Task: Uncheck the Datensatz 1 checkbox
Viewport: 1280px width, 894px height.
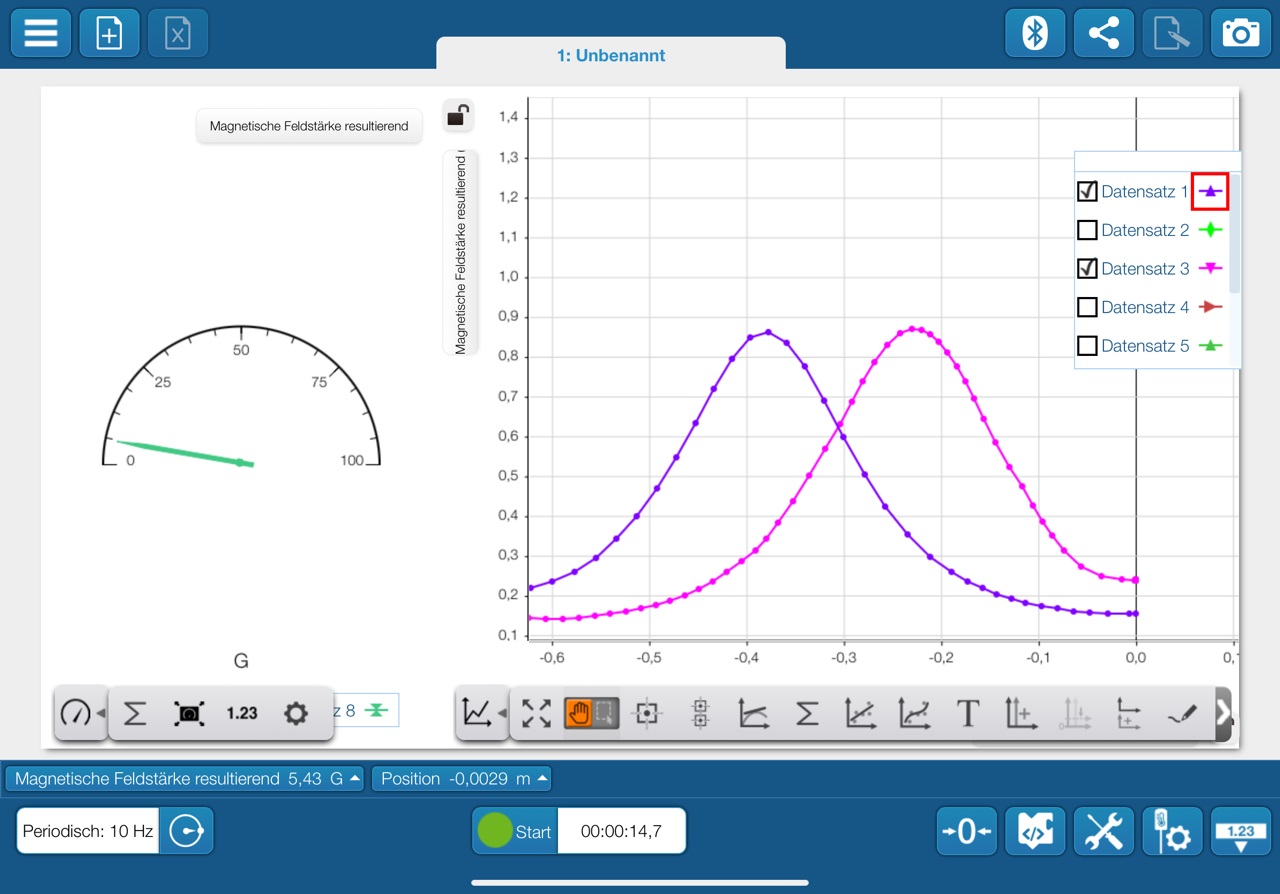Action: click(x=1087, y=191)
